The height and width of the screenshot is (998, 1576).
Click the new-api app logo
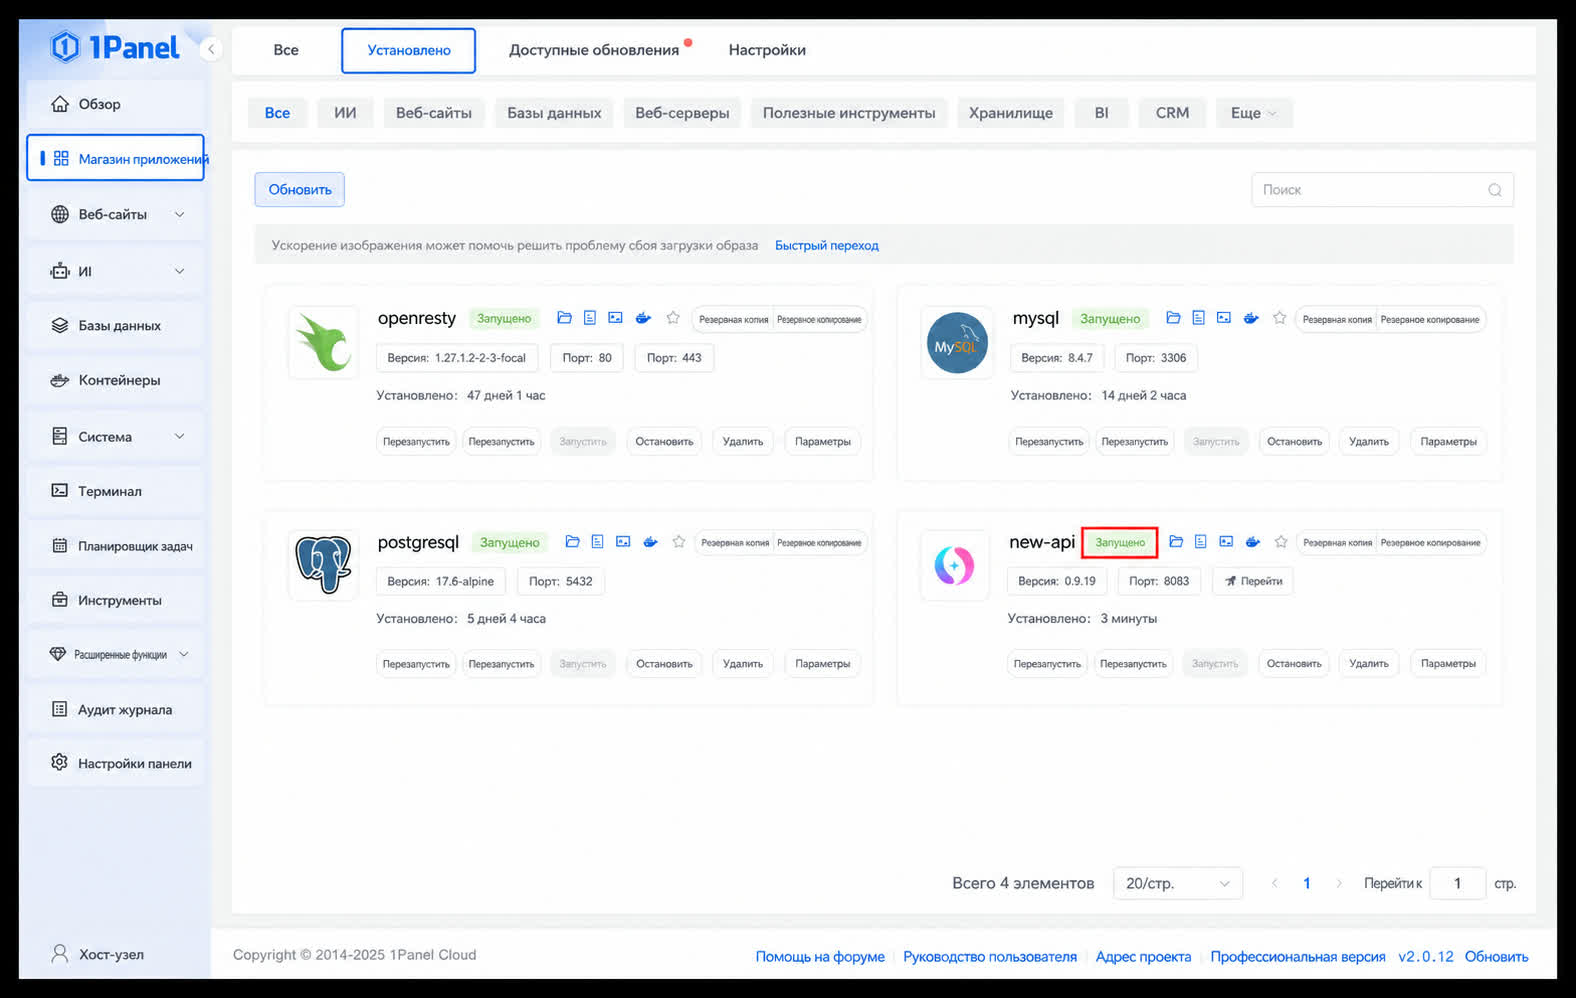point(954,565)
